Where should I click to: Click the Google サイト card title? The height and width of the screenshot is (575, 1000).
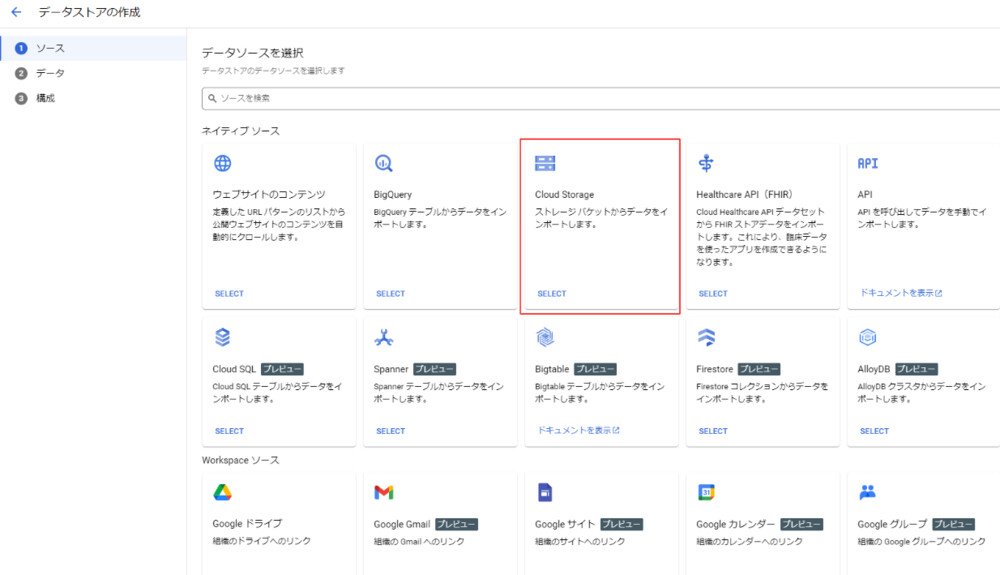coord(565,524)
